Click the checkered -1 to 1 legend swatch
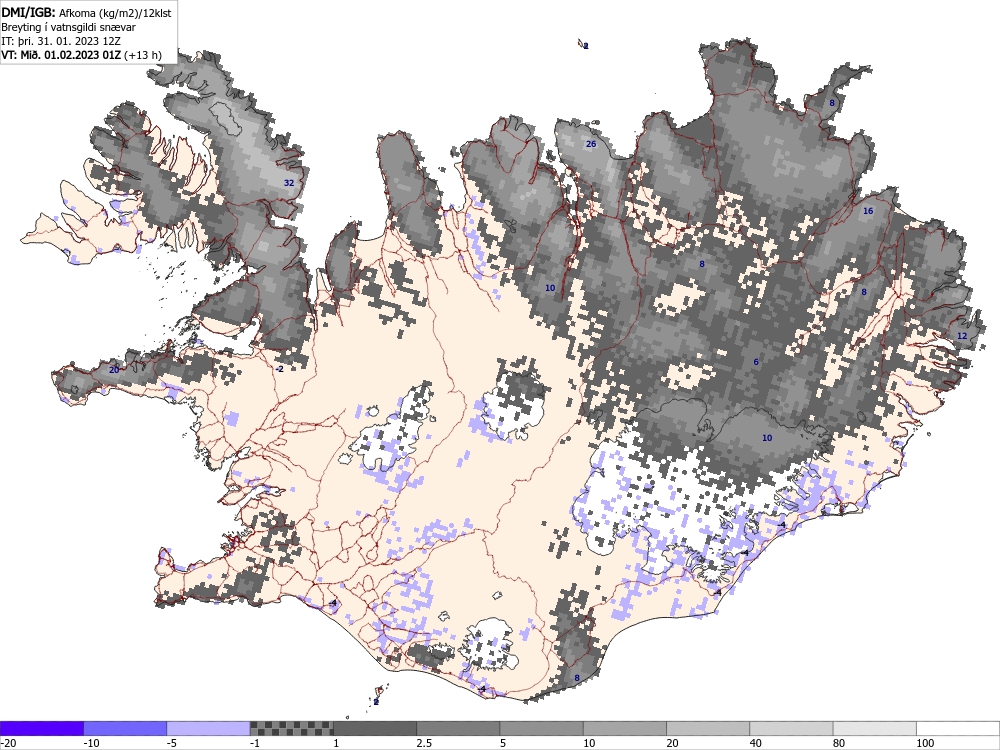This screenshot has height=750, width=1000. click(x=291, y=728)
